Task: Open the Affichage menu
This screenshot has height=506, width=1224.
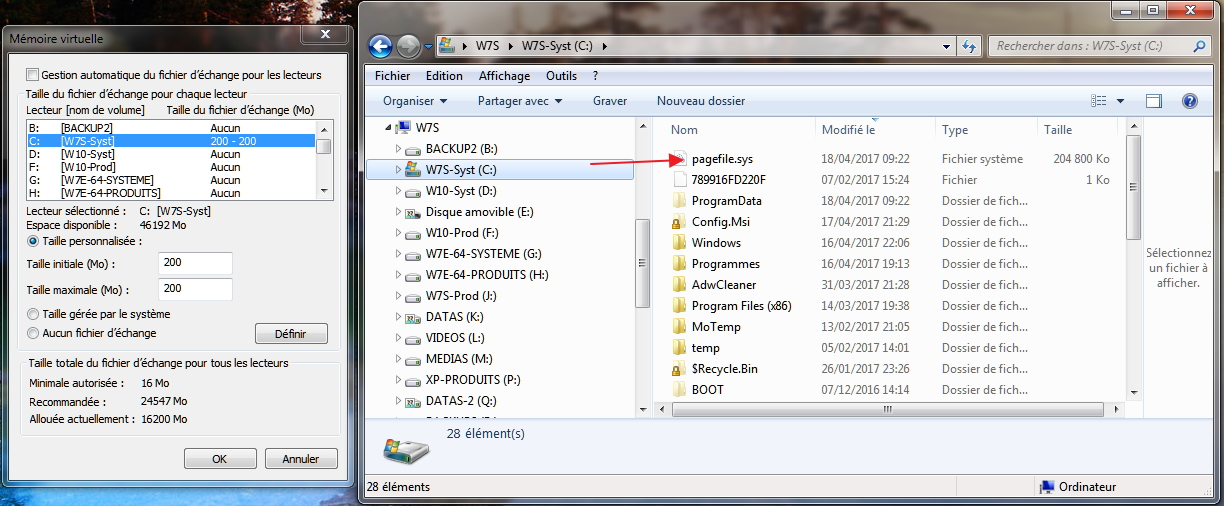Action: 504,76
